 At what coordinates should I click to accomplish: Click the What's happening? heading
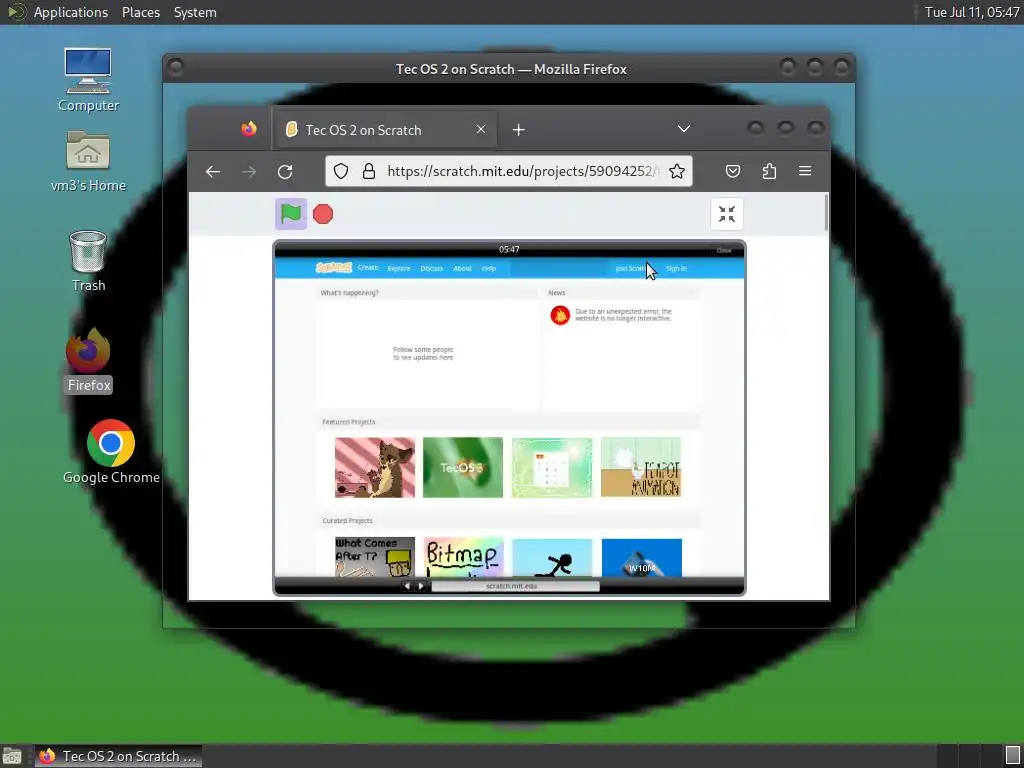click(x=349, y=293)
